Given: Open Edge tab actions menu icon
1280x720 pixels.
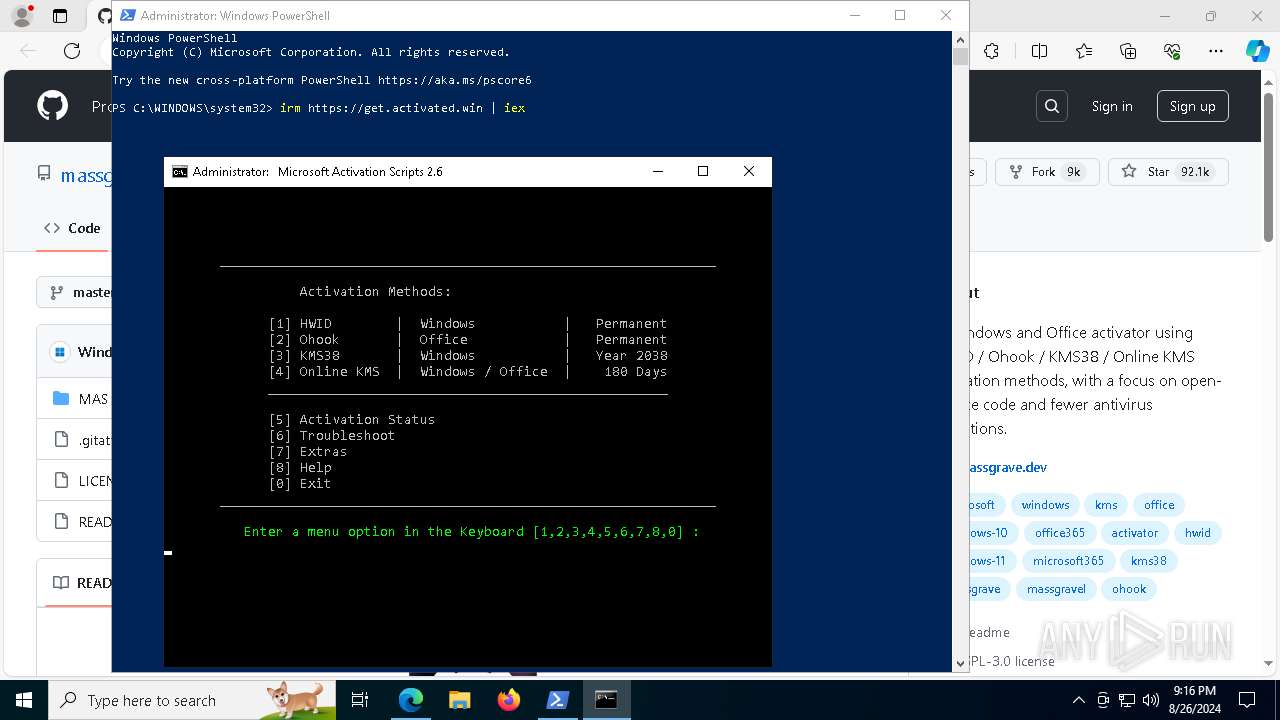Looking at the screenshot, I should [x=60, y=16].
